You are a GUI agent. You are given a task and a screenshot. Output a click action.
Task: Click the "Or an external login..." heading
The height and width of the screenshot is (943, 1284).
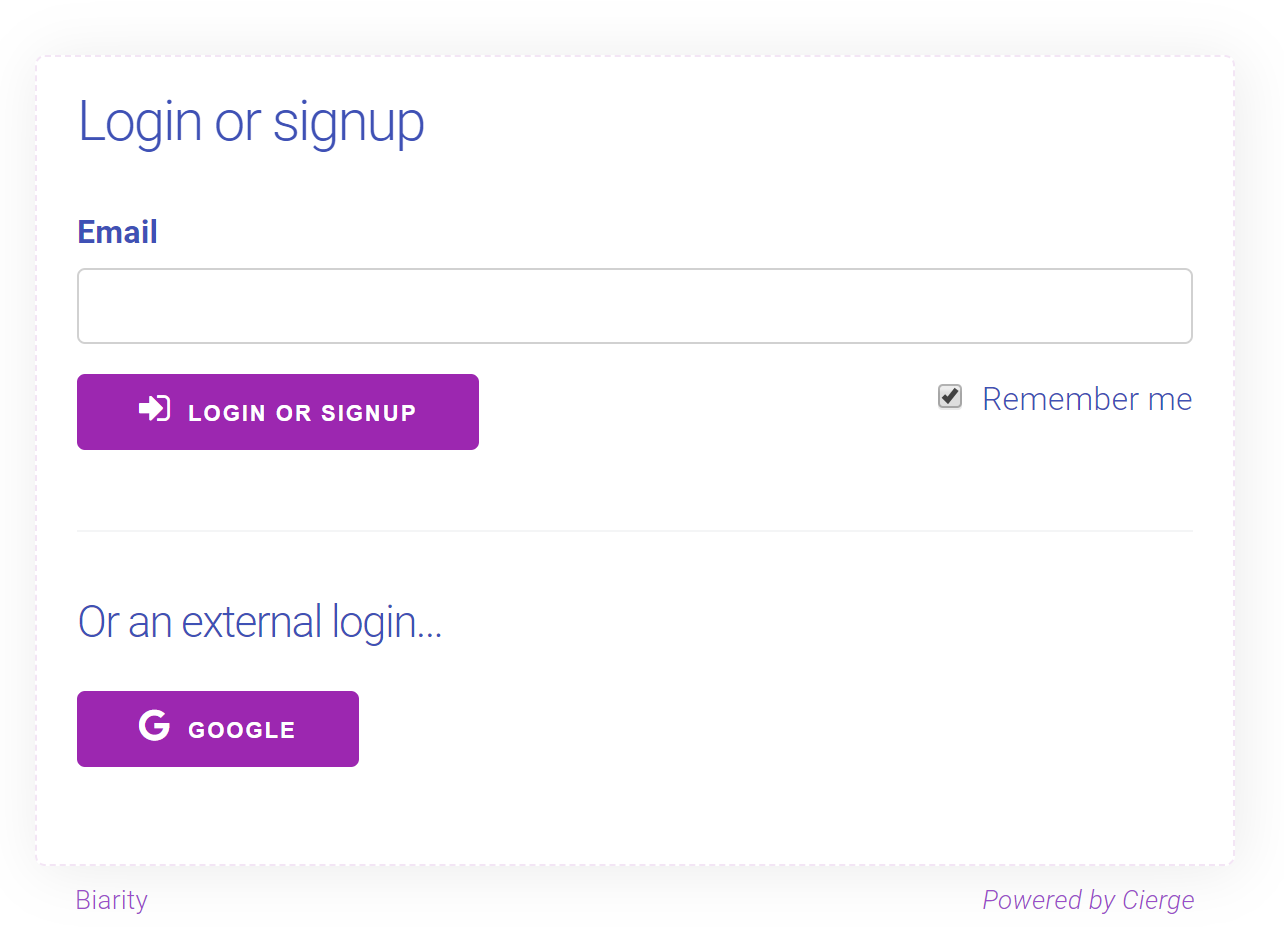pyautogui.click(x=260, y=622)
